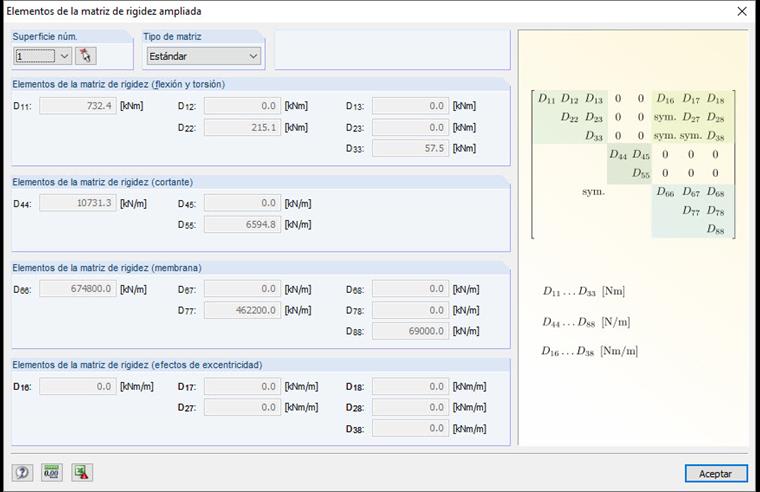This screenshot has height=492, width=760.
Task: Select the D22 stiffness field
Action: coord(242,127)
